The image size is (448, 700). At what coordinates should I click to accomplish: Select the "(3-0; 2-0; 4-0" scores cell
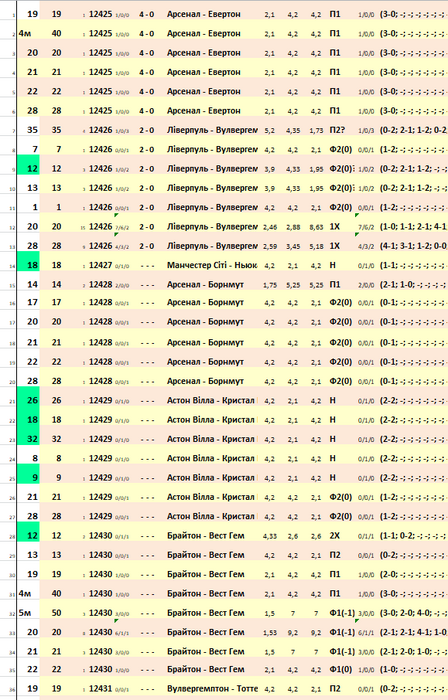coord(413,612)
